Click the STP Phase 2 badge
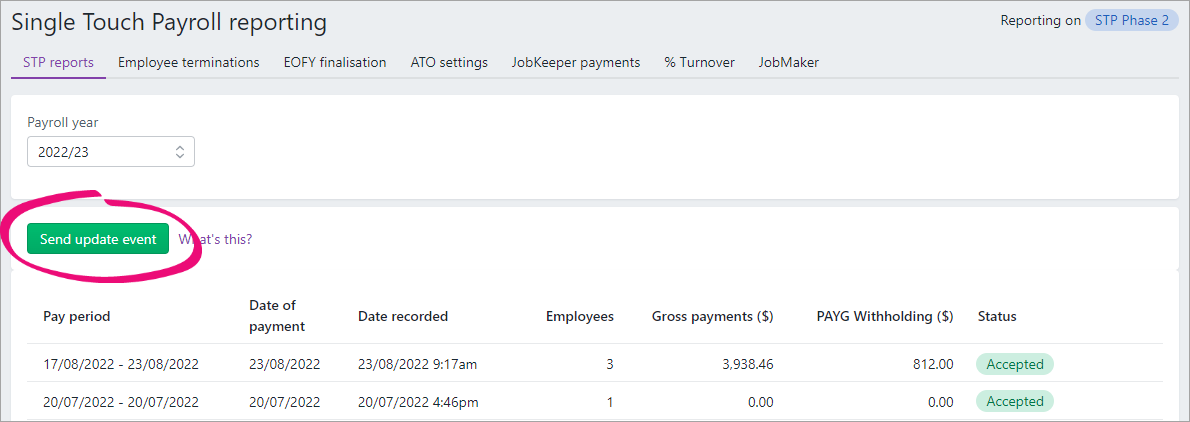1190x422 pixels. coord(1131,20)
